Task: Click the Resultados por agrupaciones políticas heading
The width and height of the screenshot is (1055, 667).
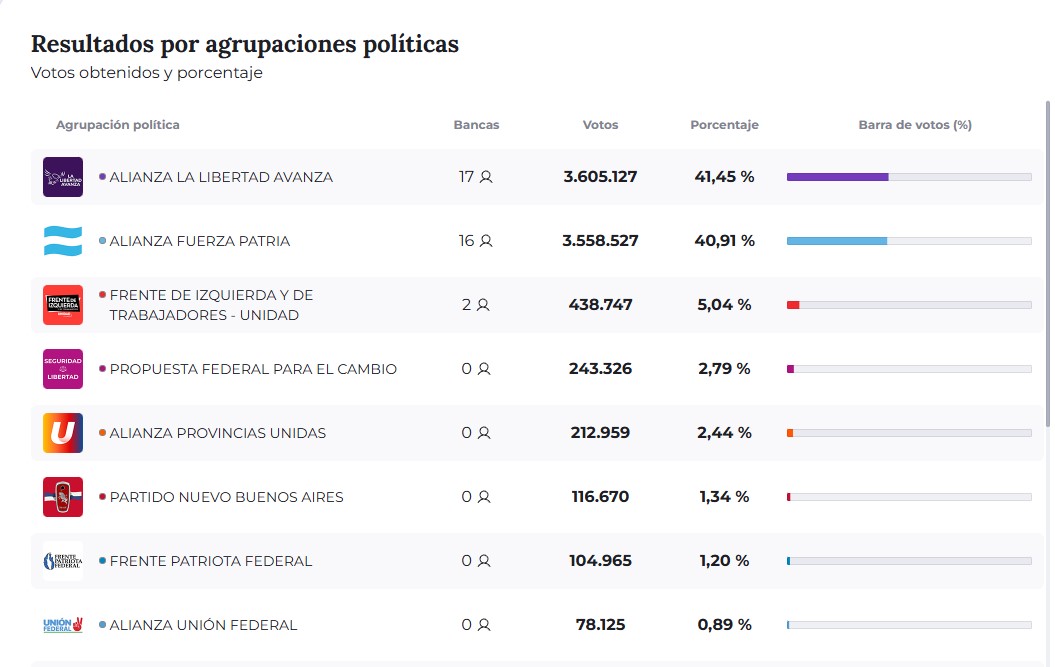Action: [244, 44]
